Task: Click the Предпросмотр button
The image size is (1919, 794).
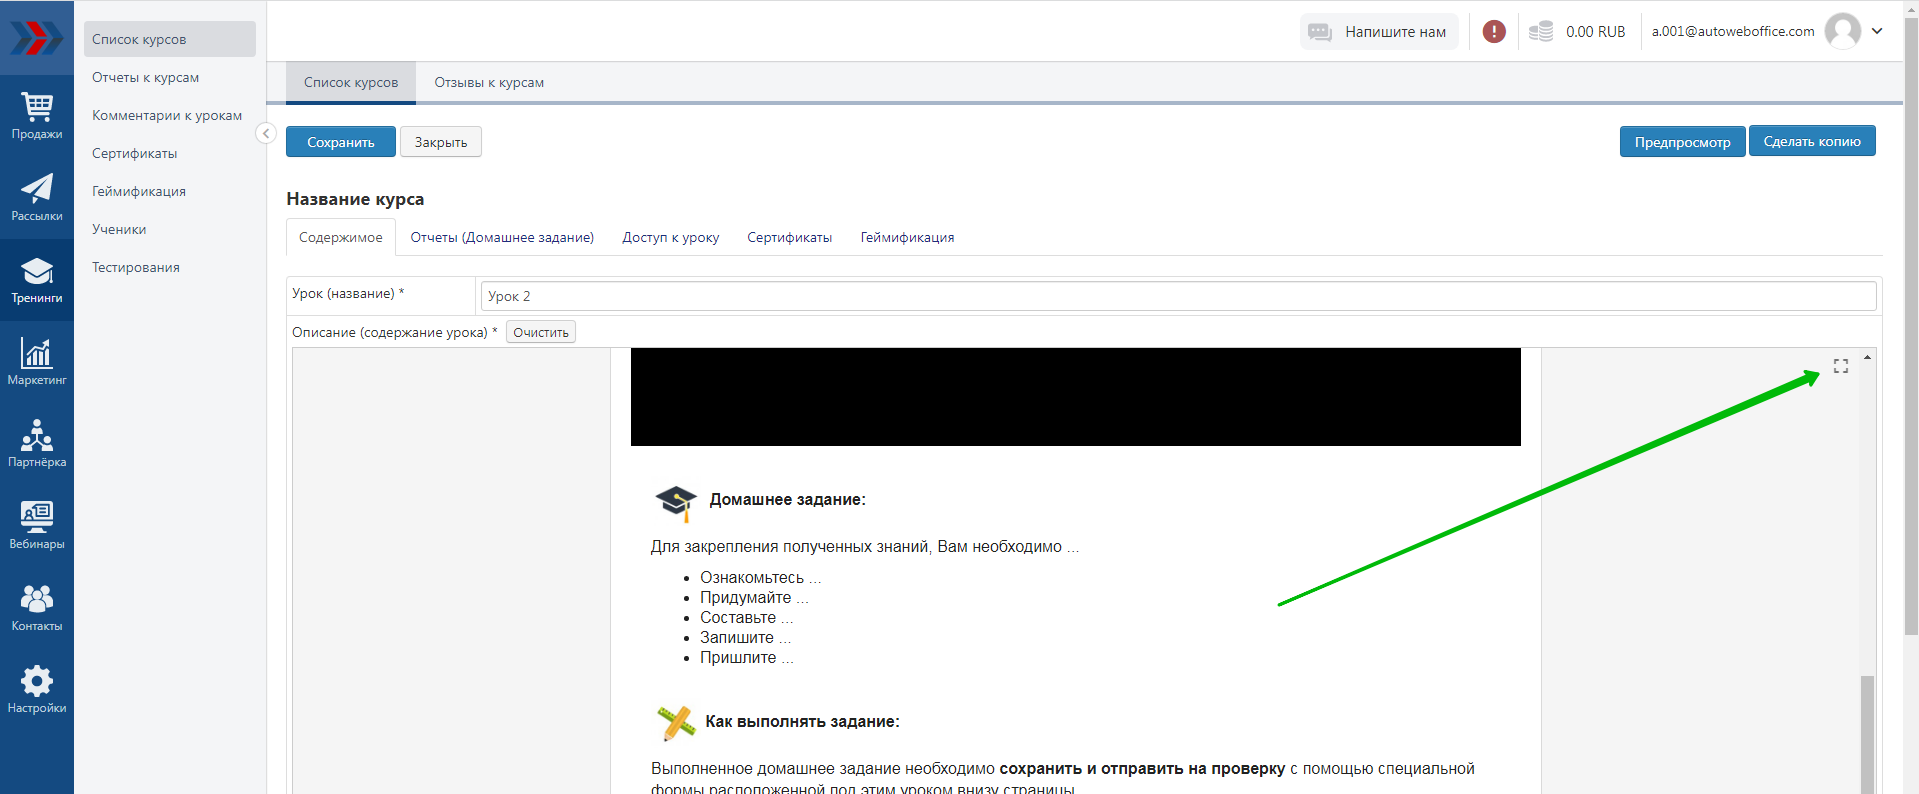Action: click(1682, 142)
